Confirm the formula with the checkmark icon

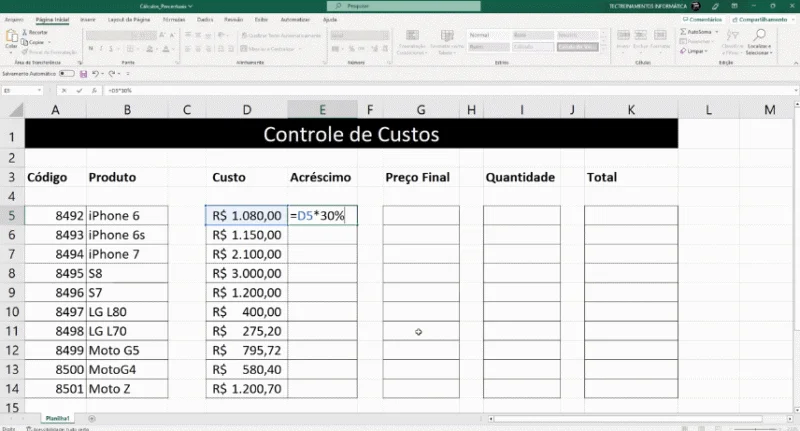tap(79, 90)
